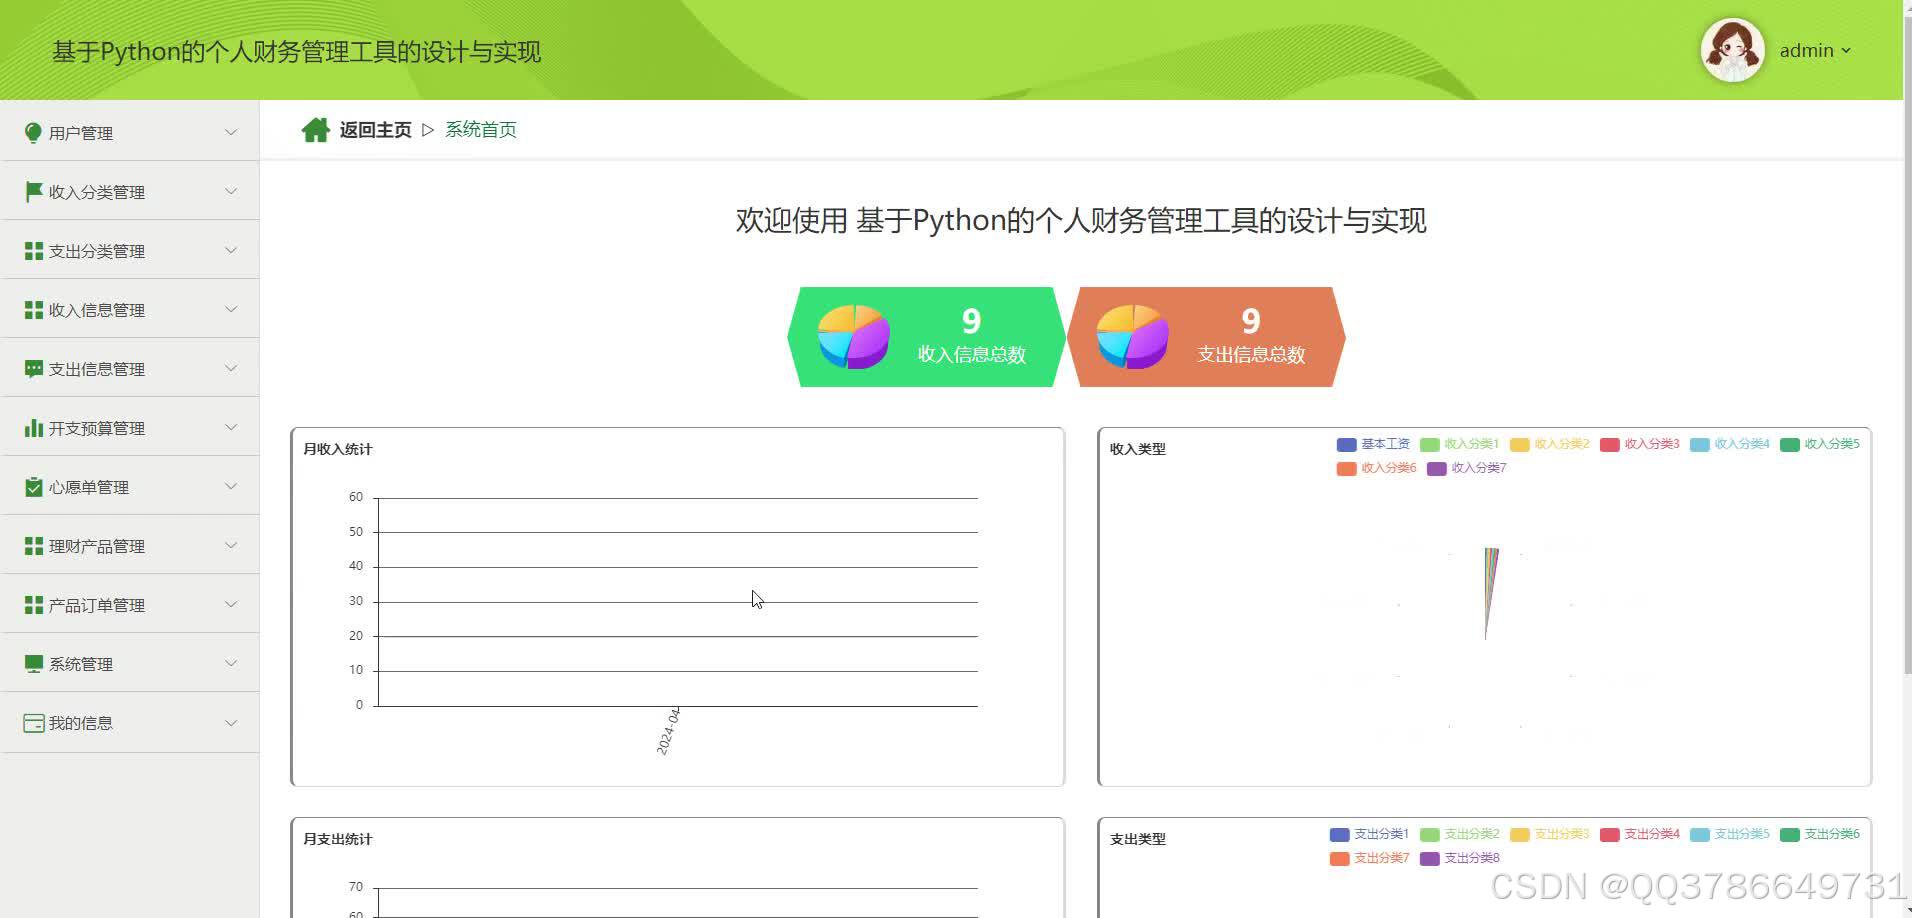Select the checklist icon beside 心愿单管理
The width and height of the screenshot is (1912, 918).
pos(31,486)
